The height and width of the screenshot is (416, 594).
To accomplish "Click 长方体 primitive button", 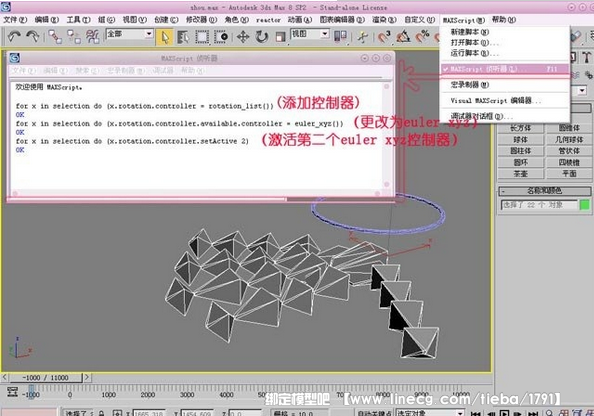I will coord(521,128).
